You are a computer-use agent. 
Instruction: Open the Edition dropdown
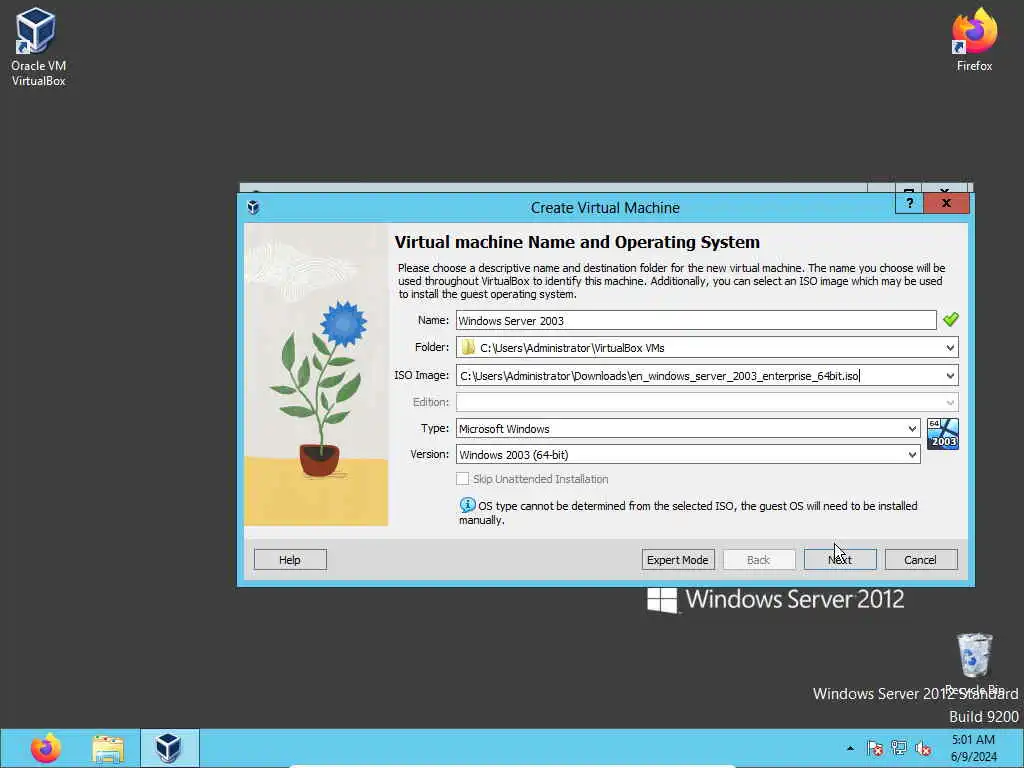click(x=707, y=402)
